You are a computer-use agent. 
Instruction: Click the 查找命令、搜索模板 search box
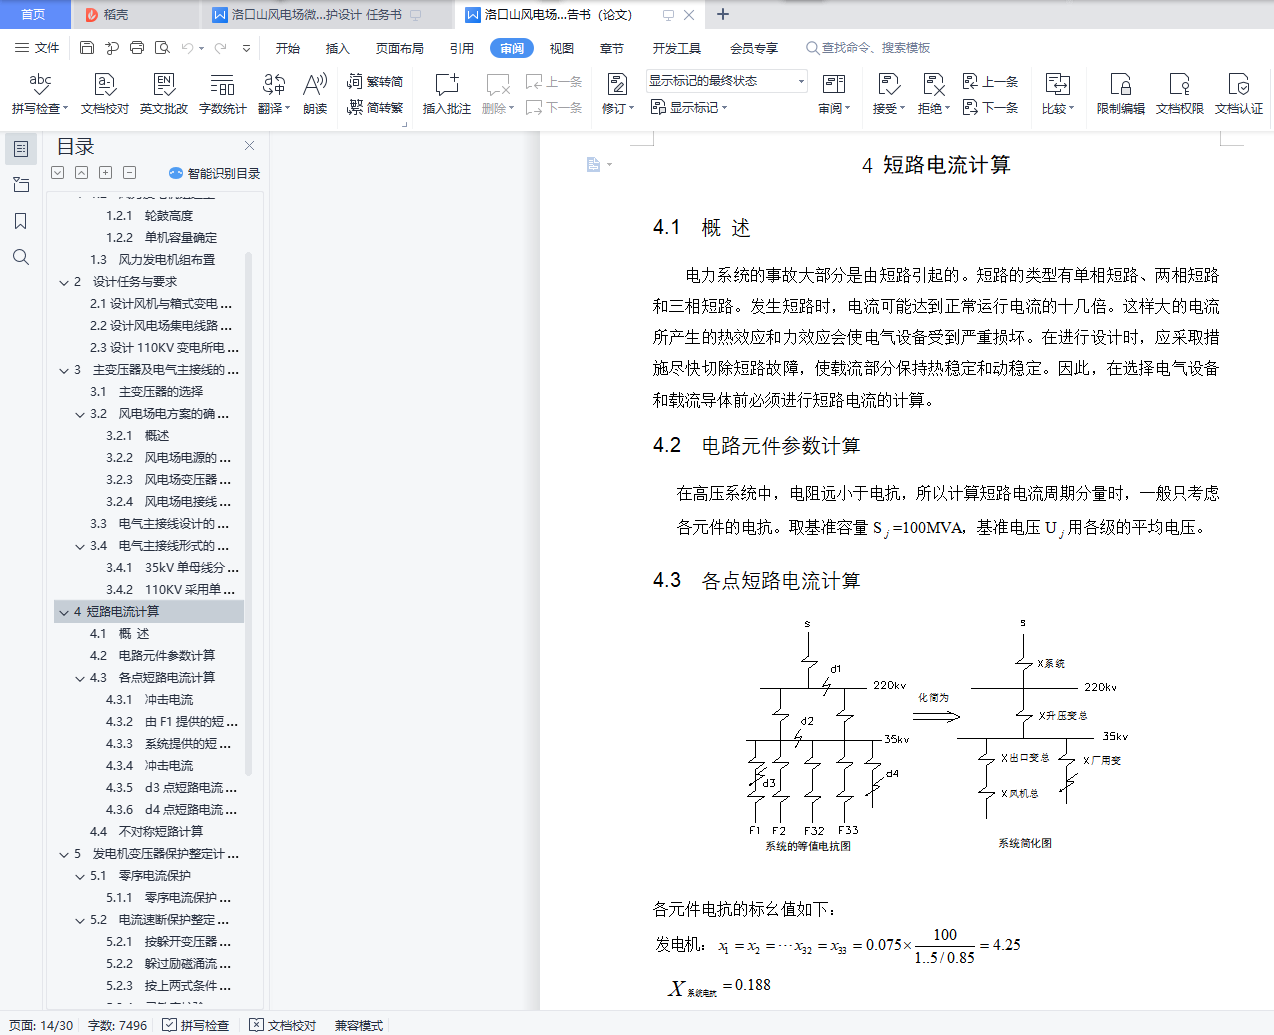868,48
